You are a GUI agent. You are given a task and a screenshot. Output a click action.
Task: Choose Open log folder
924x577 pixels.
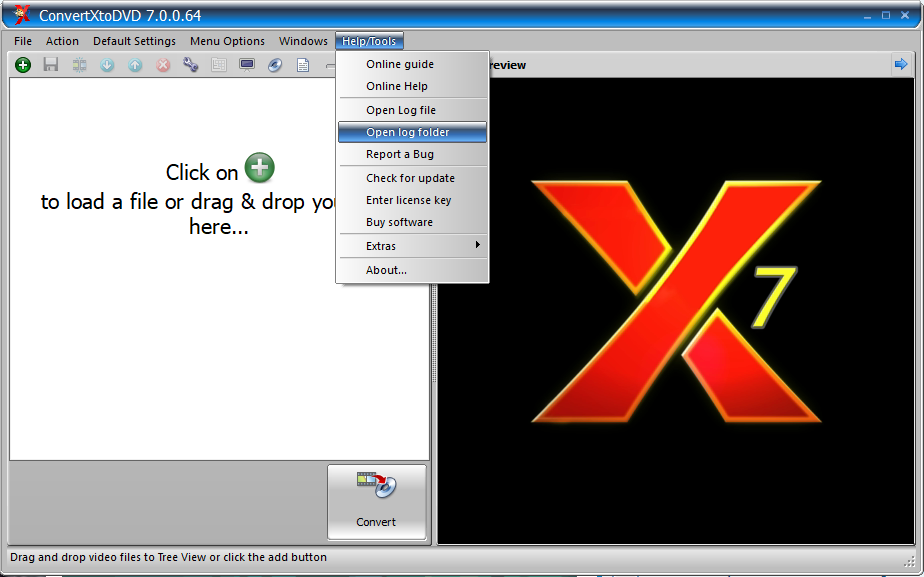pos(412,132)
